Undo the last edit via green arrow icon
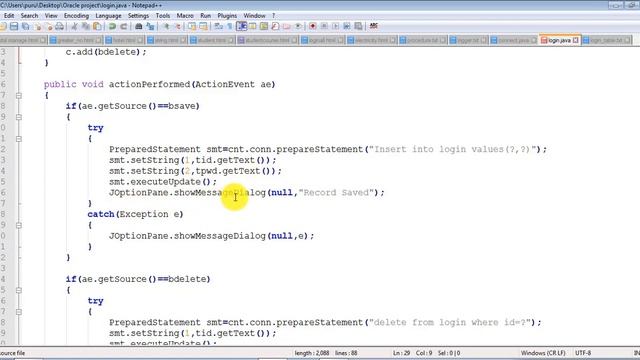This screenshot has height=360, width=640. pos(112,27)
